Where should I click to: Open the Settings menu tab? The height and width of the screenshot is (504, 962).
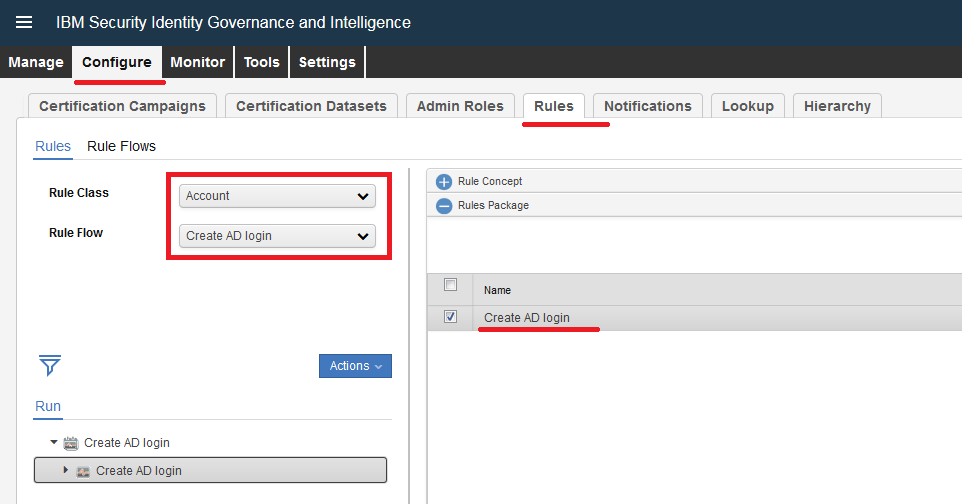tap(327, 62)
